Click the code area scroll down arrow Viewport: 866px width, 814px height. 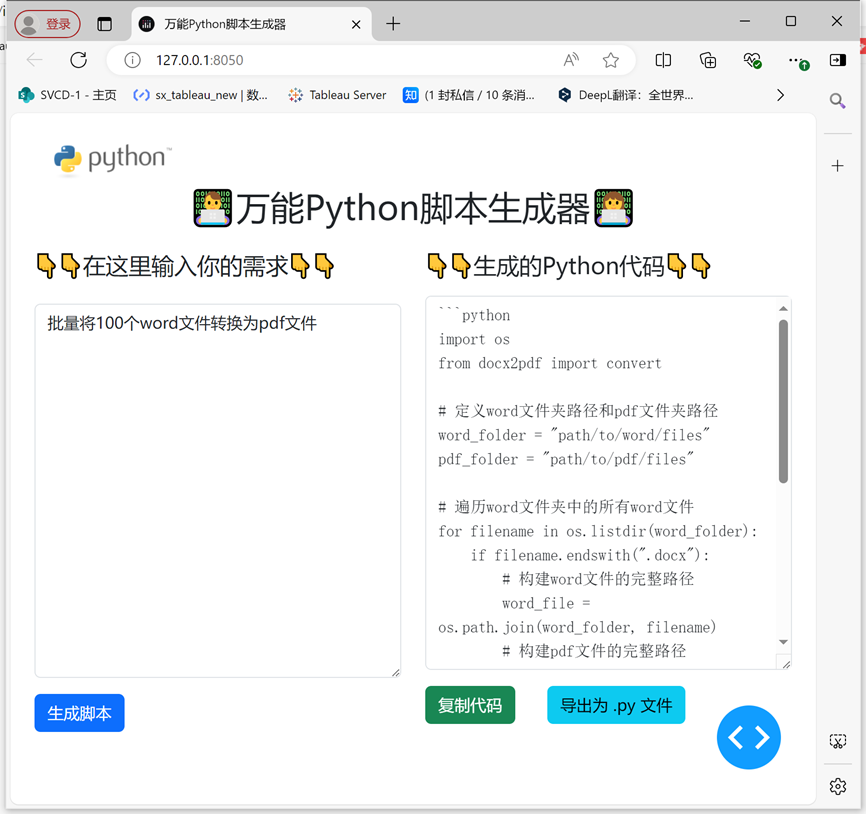(783, 642)
